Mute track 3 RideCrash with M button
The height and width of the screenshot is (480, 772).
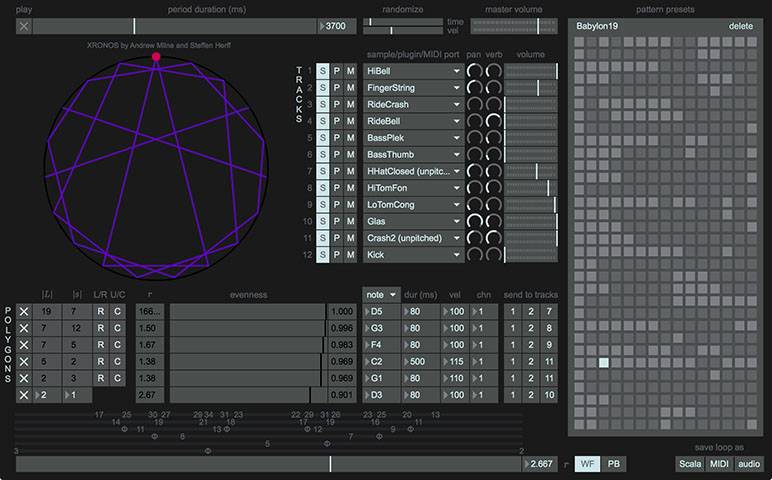pyautogui.click(x=351, y=105)
